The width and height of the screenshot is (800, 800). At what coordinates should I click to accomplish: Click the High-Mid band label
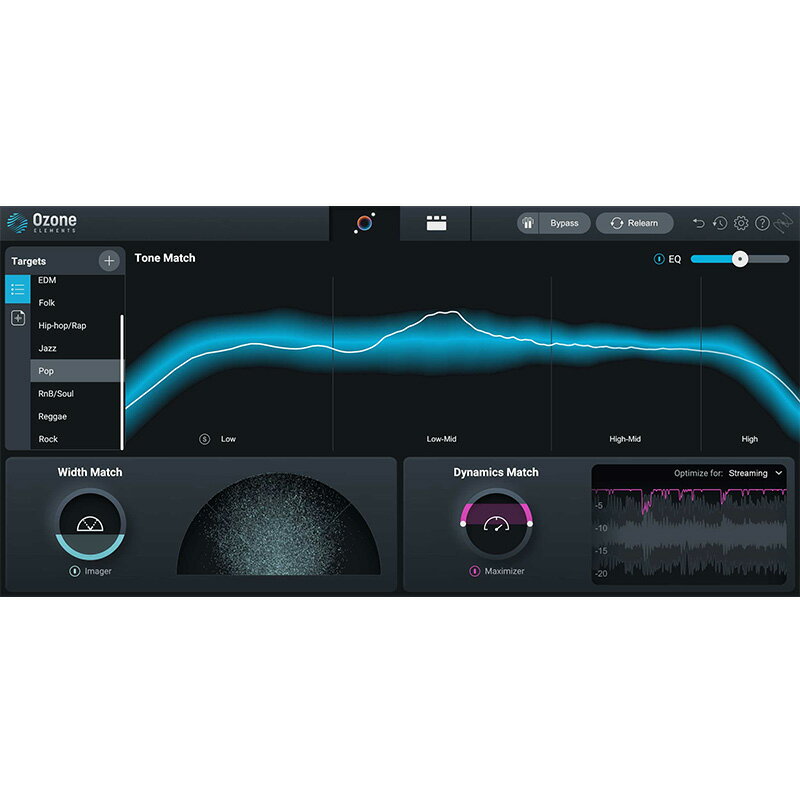tap(625, 439)
